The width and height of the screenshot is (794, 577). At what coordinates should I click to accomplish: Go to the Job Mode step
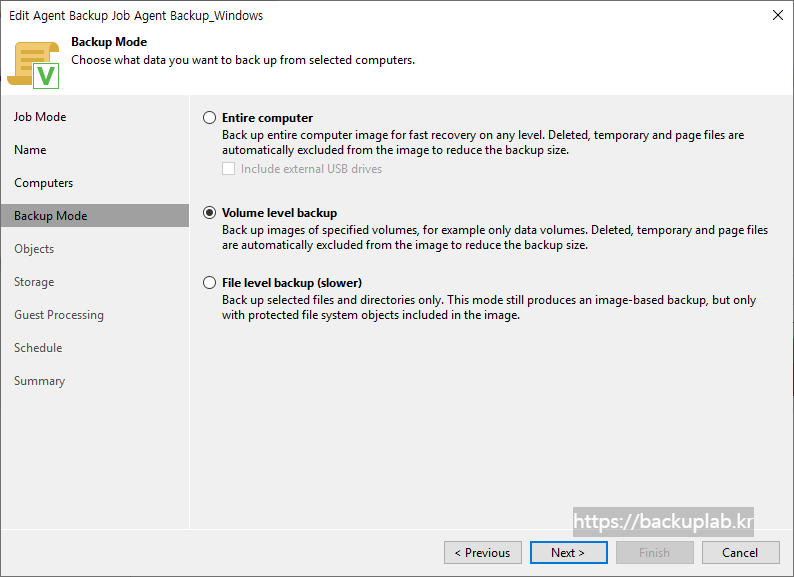[x=40, y=117]
